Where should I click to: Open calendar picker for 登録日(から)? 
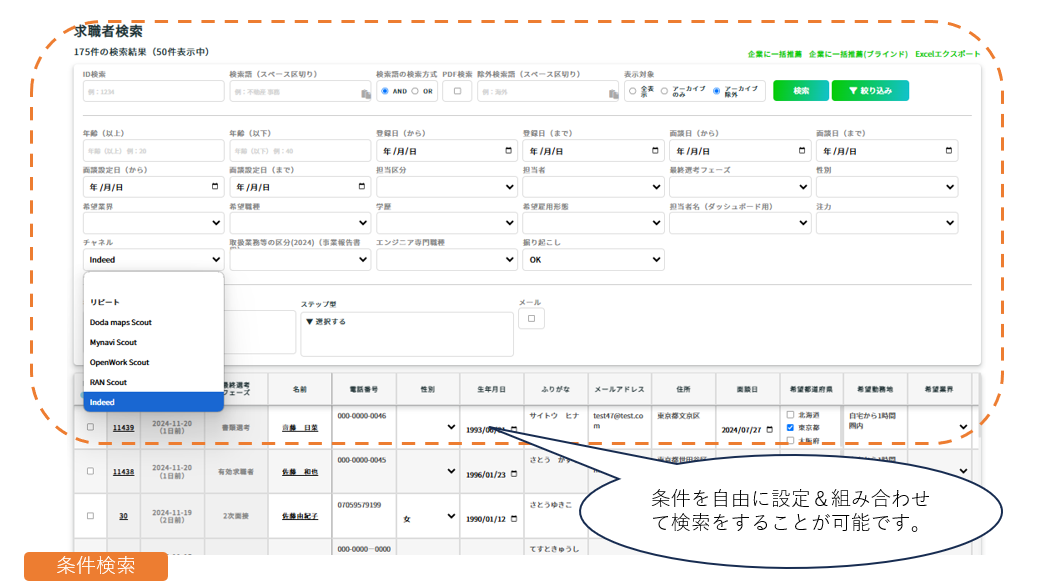(x=509, y=151)
